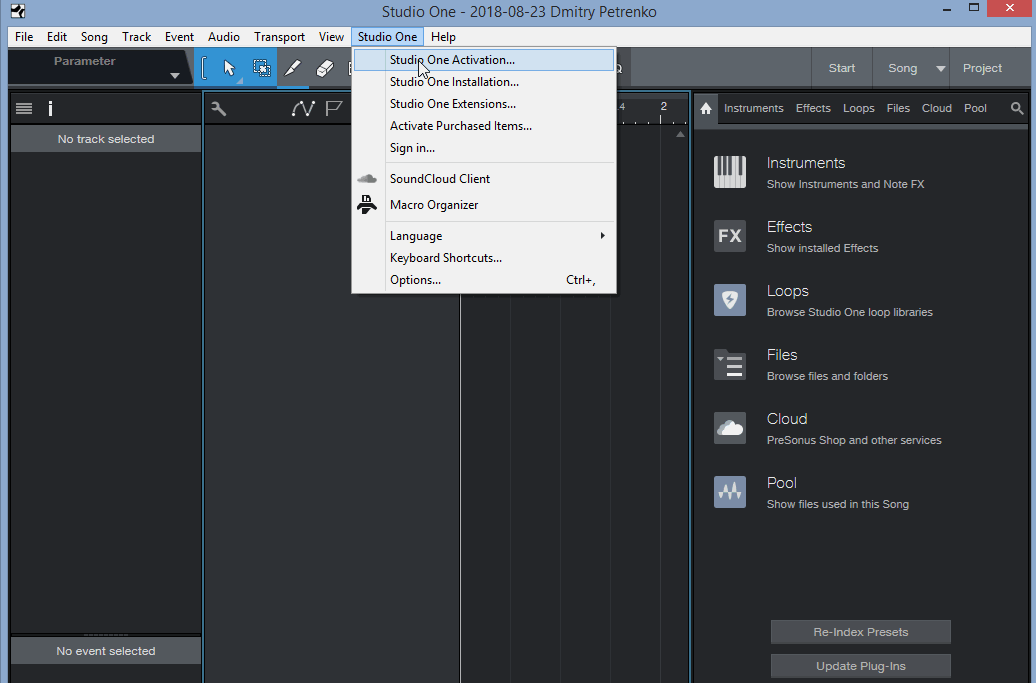
Task: Open the Cloud browser tab
Action: [x=936, y=108]
